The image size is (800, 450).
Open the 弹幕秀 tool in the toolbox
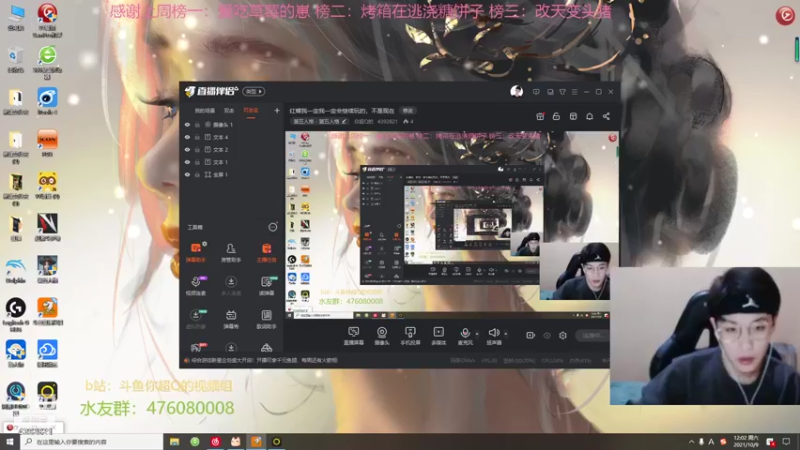coord(231,319)
